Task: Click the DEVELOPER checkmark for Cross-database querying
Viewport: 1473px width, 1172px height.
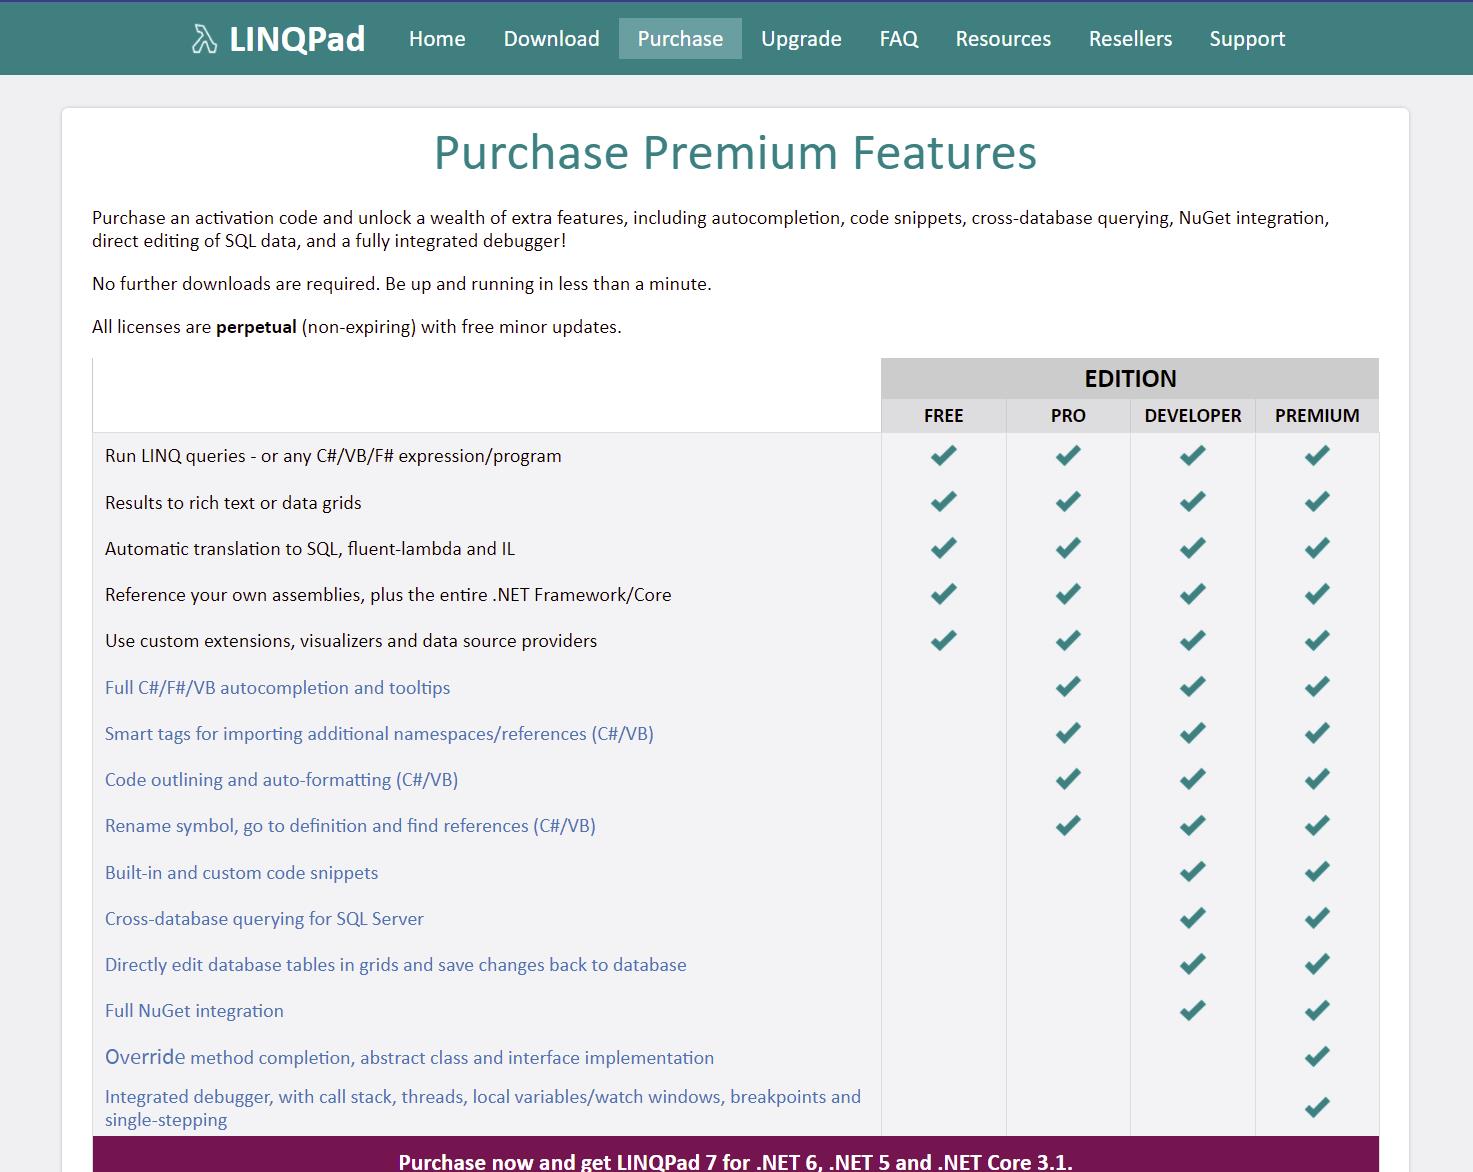Action: coord(1191,917)
